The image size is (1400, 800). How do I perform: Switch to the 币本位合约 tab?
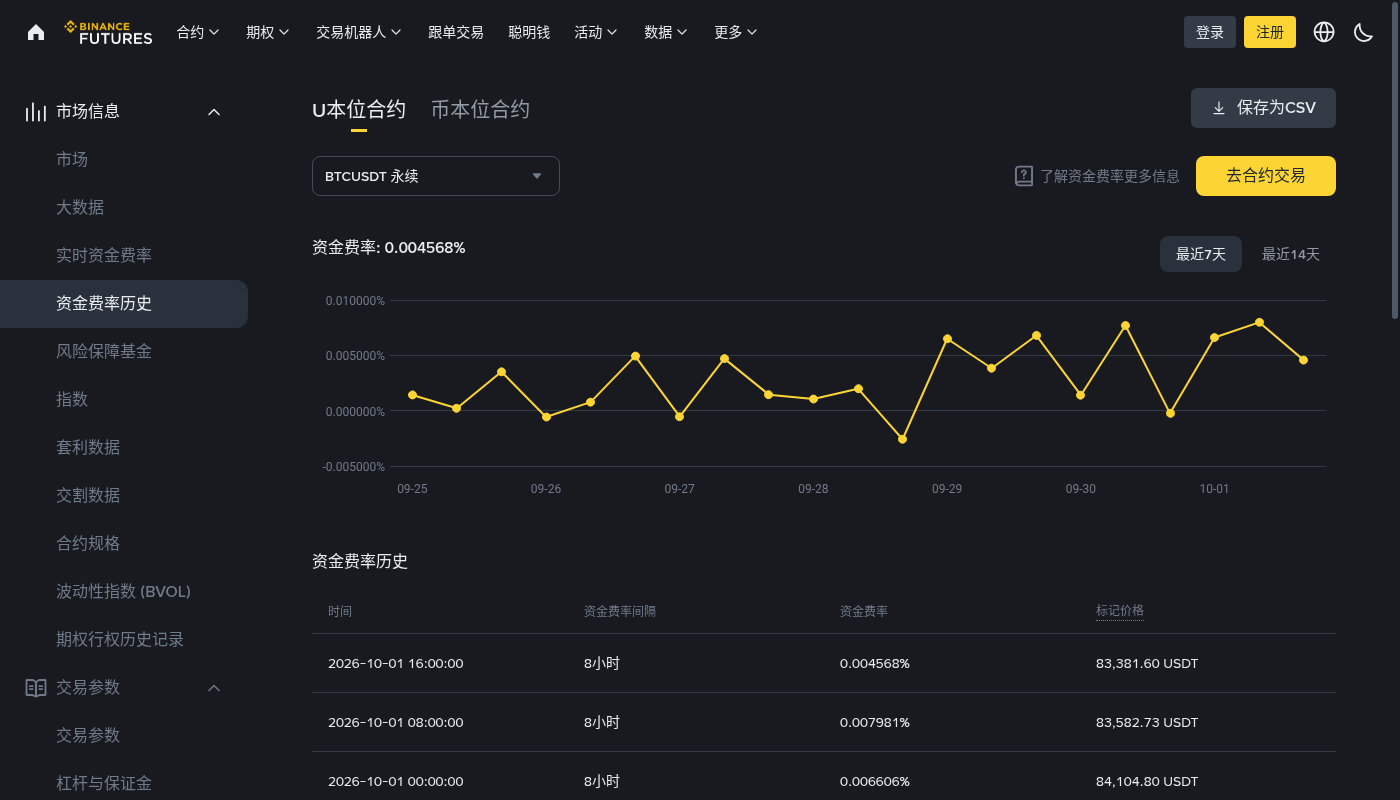click(480, 110)
